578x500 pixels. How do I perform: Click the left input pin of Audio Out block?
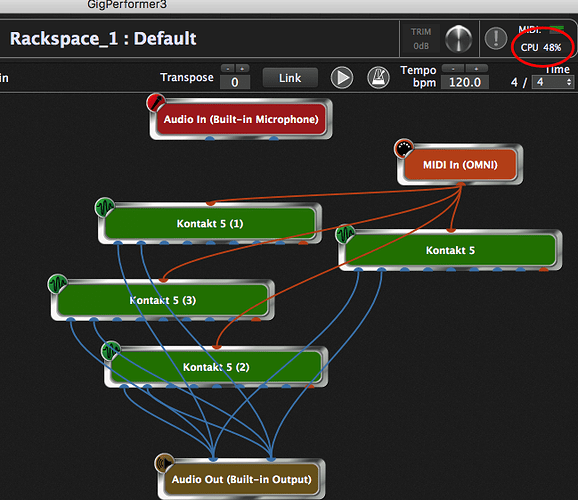(213, 459)
